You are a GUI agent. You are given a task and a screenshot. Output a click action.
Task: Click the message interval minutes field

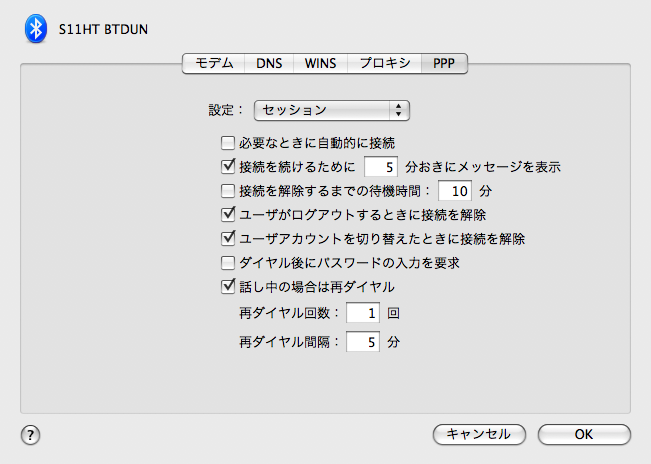[x=383, y=166]
